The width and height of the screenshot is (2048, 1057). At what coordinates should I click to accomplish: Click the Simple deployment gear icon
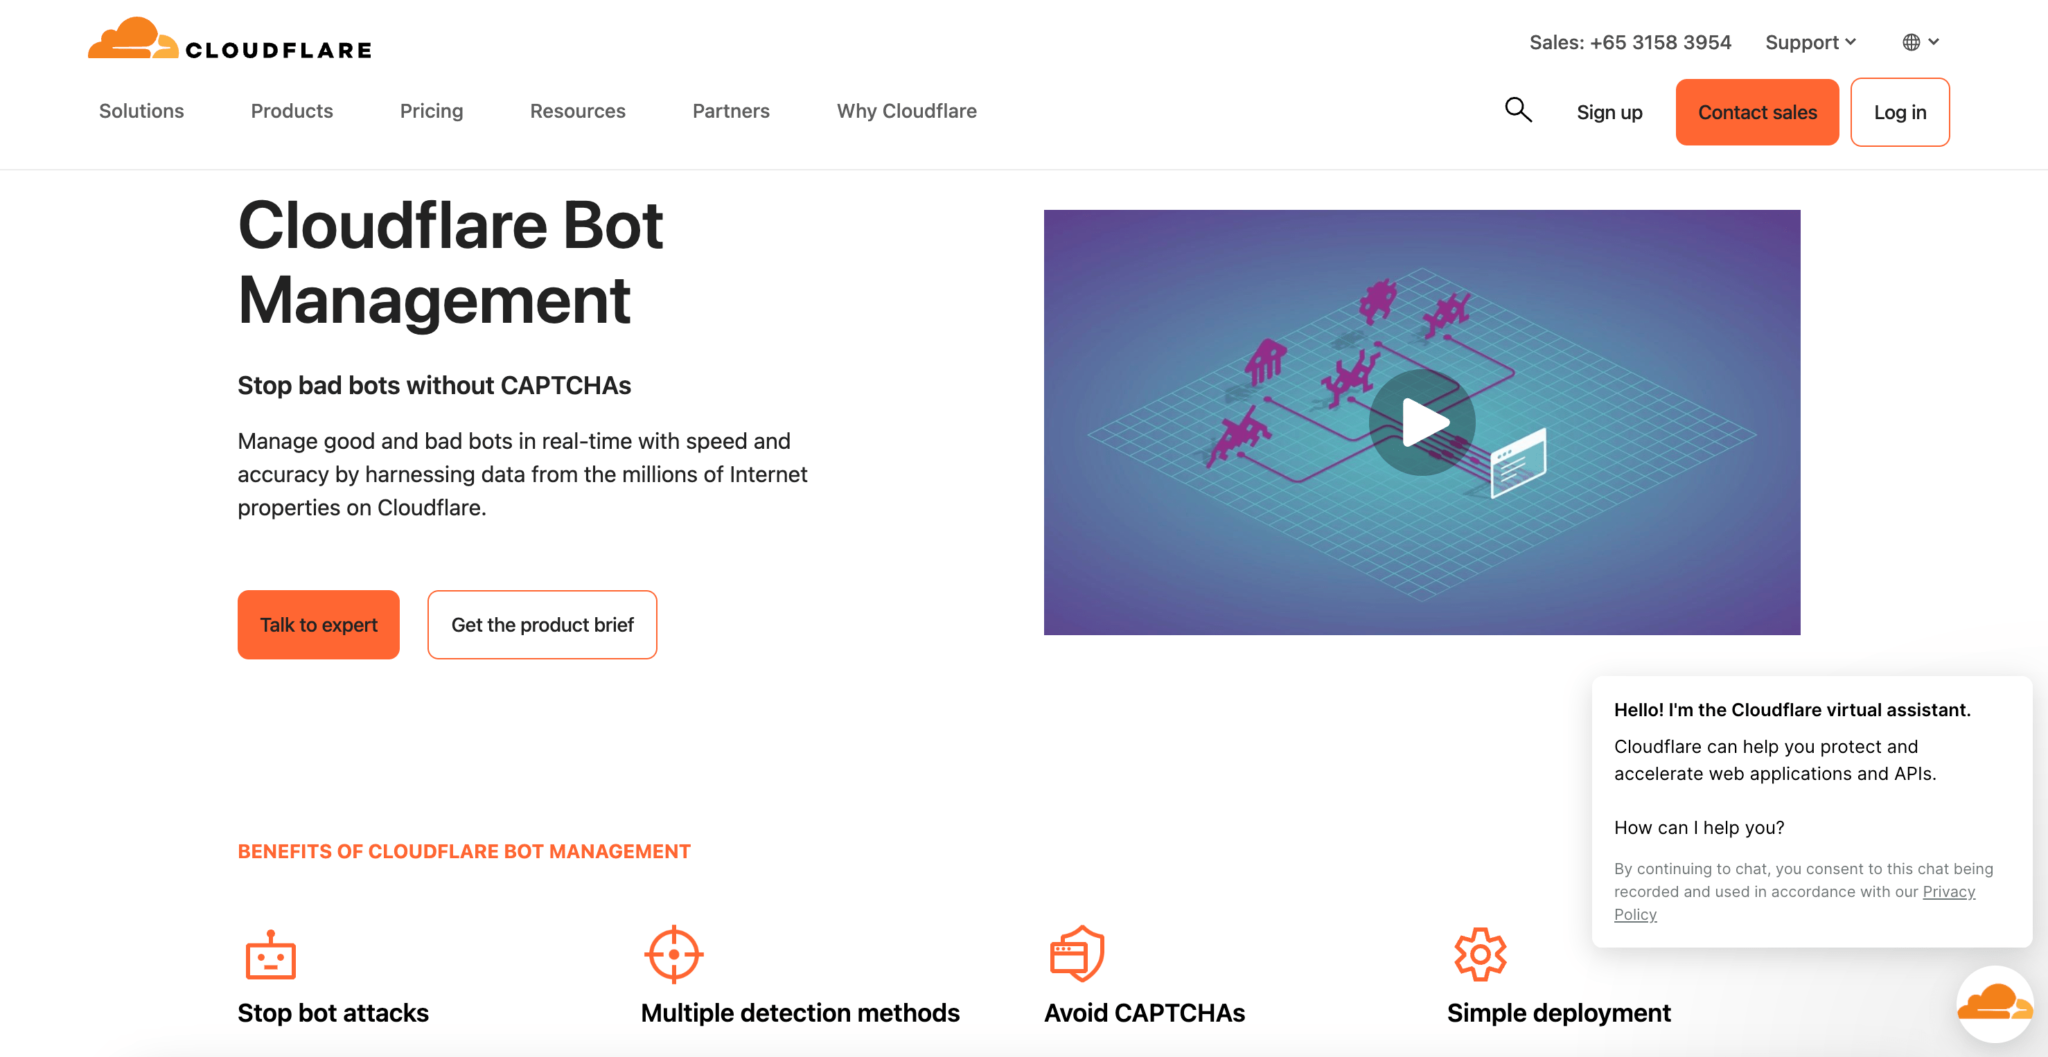click(x=1480, y=955)
